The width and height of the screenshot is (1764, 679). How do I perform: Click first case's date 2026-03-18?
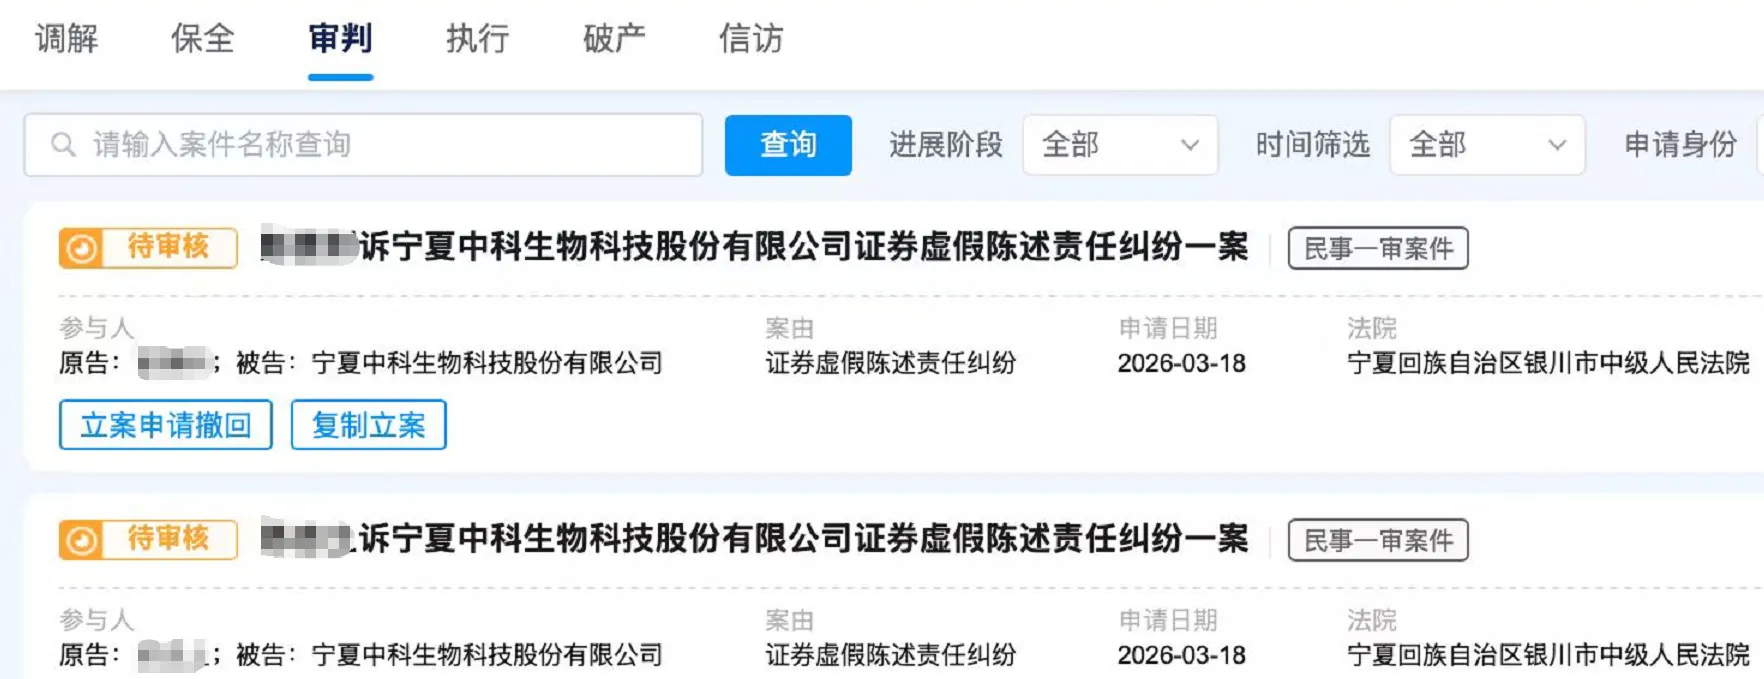tap(1182, 363)
